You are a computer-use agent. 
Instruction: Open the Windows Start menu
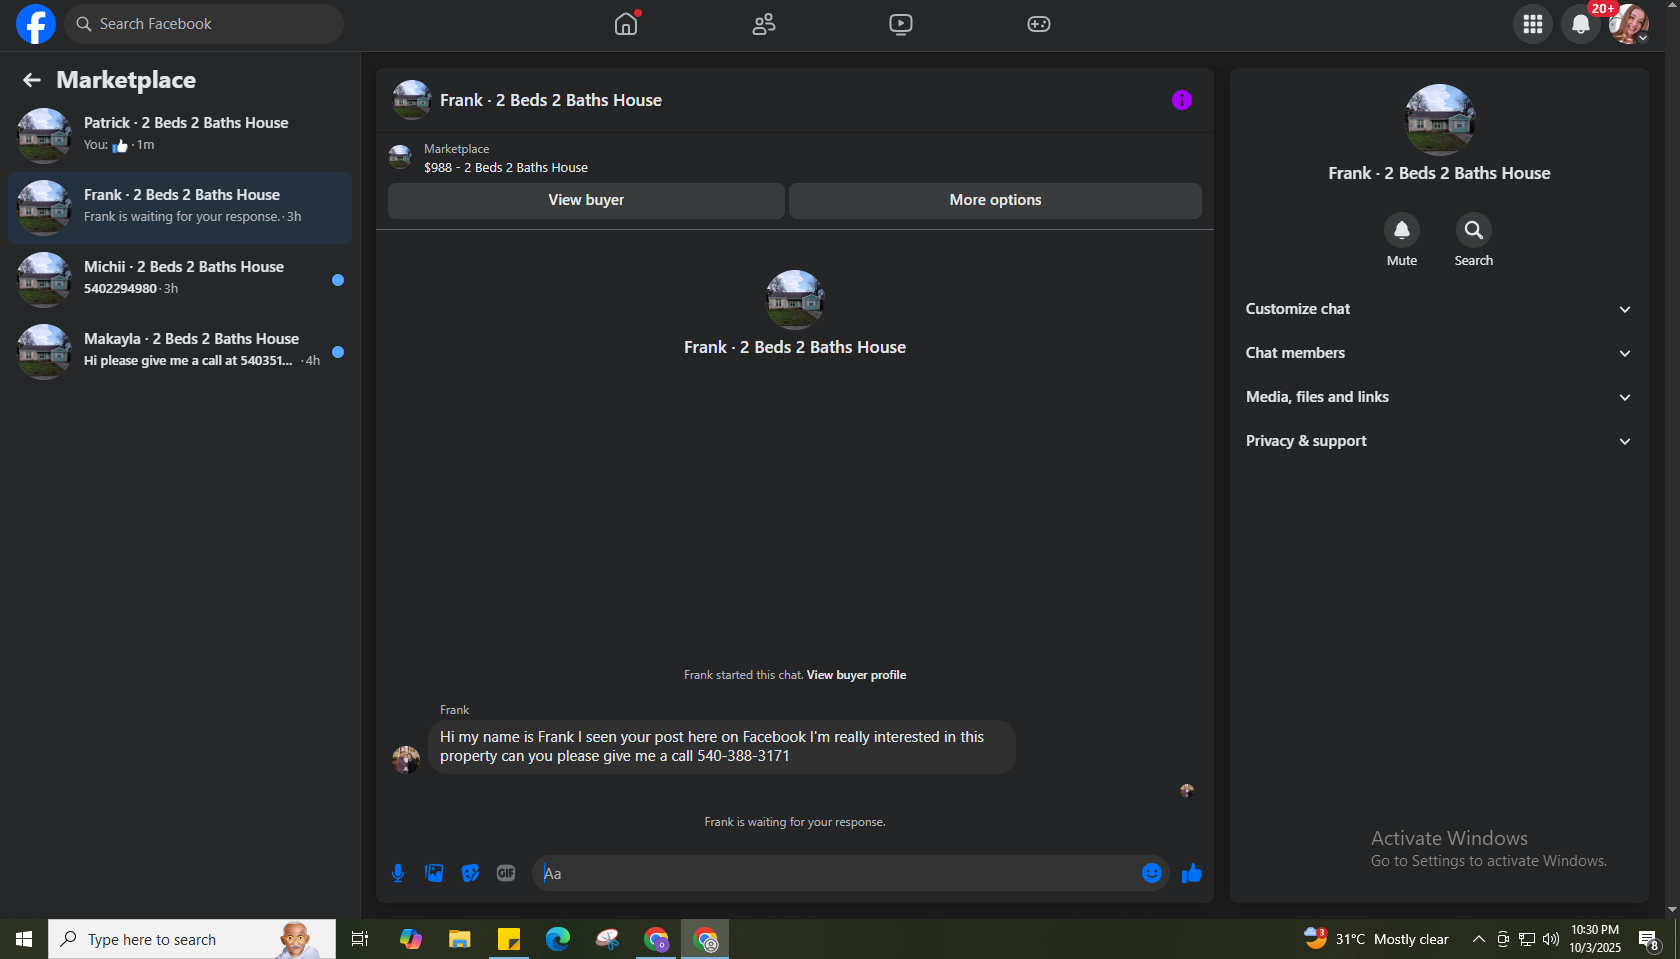[24, 939]
